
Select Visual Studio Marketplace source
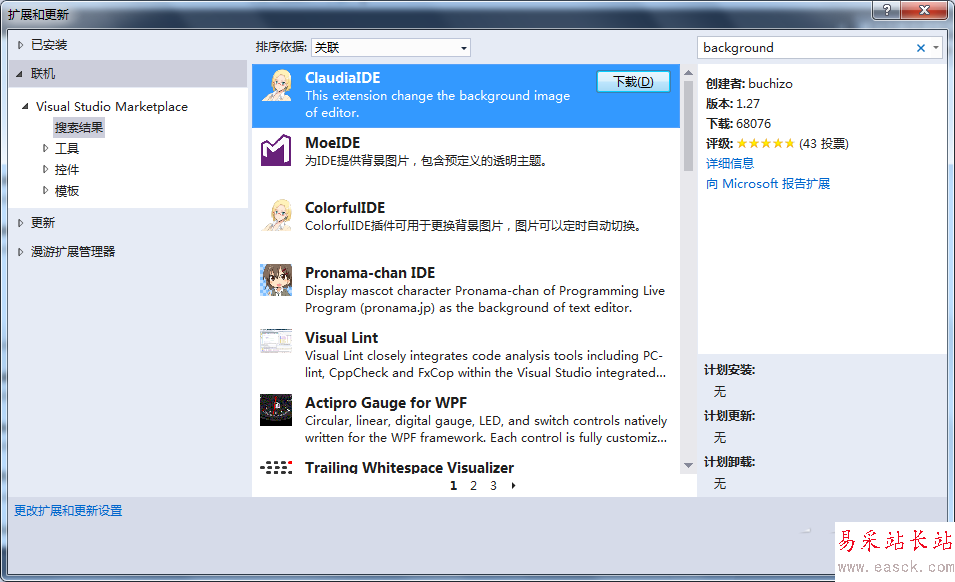(112, 107)
